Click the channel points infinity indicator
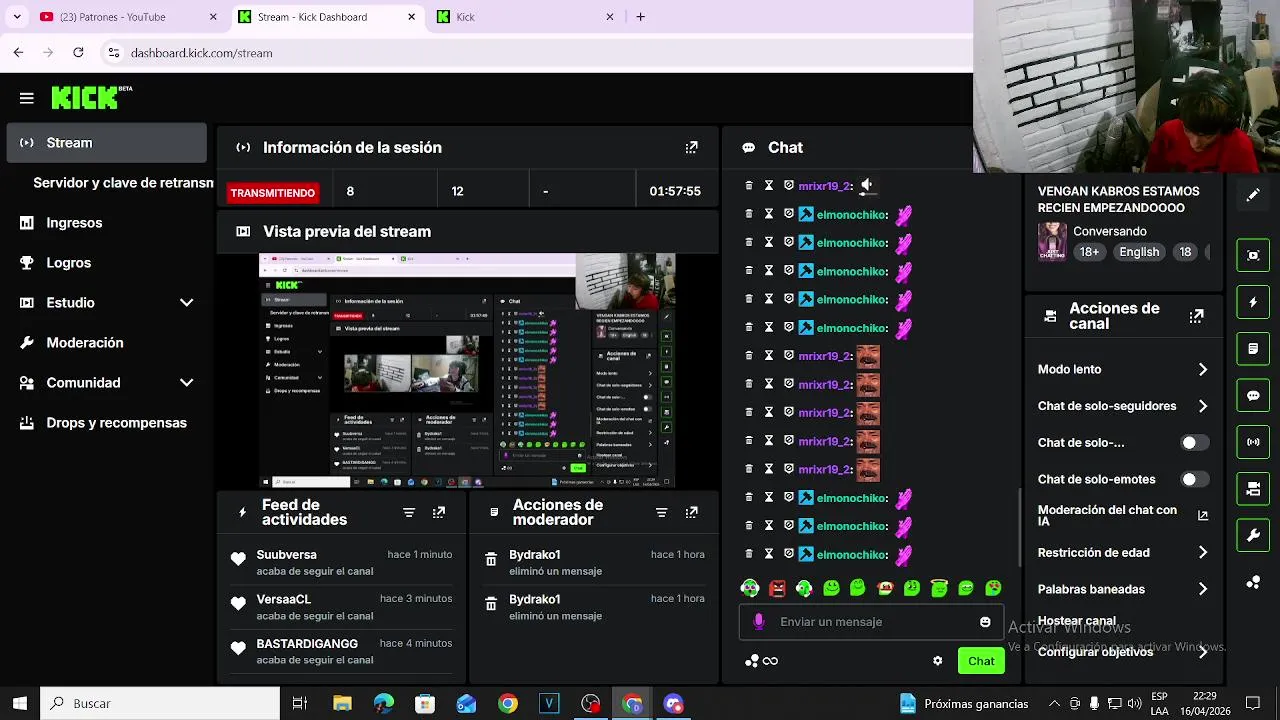The image size is (1280, 720). pyautogui.click(x=762, y=661)
